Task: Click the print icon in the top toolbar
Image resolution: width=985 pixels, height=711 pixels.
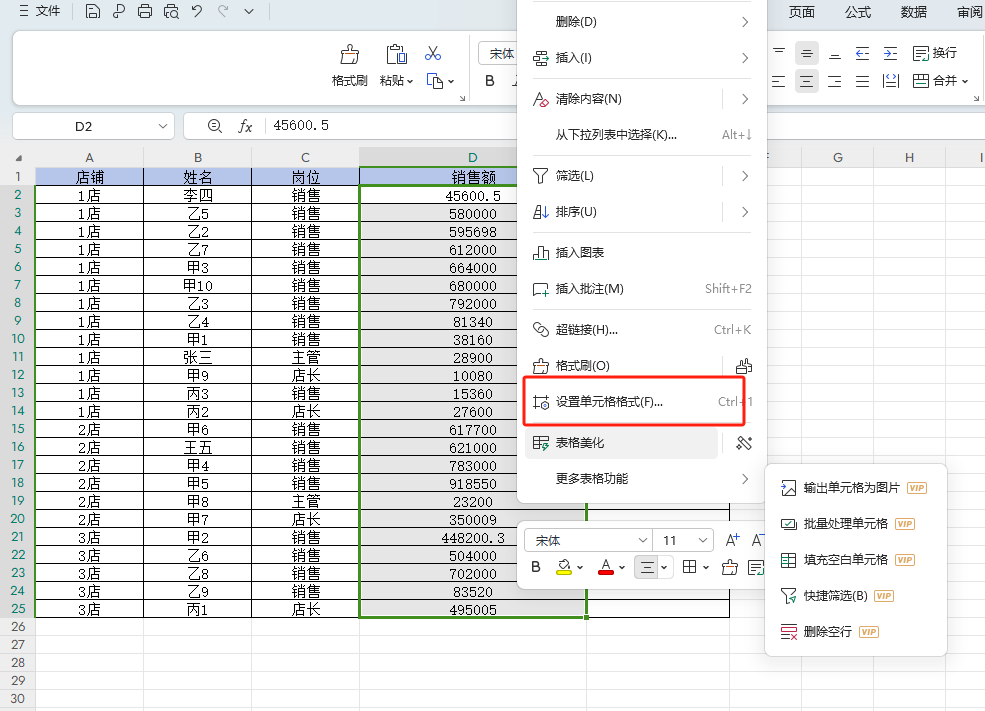Action: point(144,11)
